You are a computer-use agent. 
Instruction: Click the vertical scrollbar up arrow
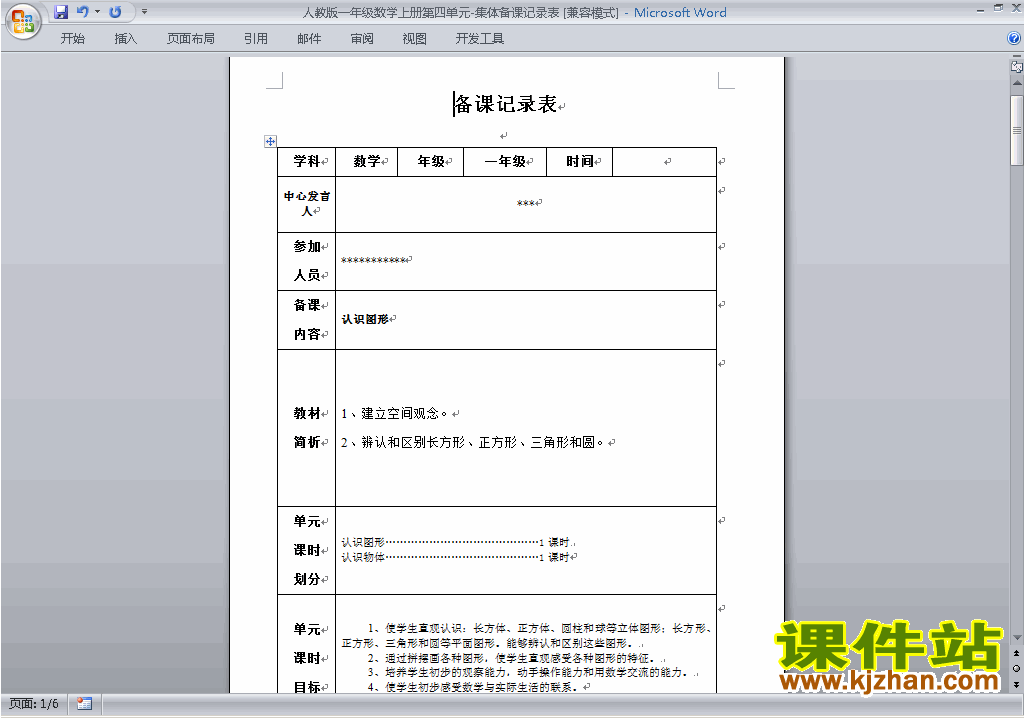tap(1017, 84)
